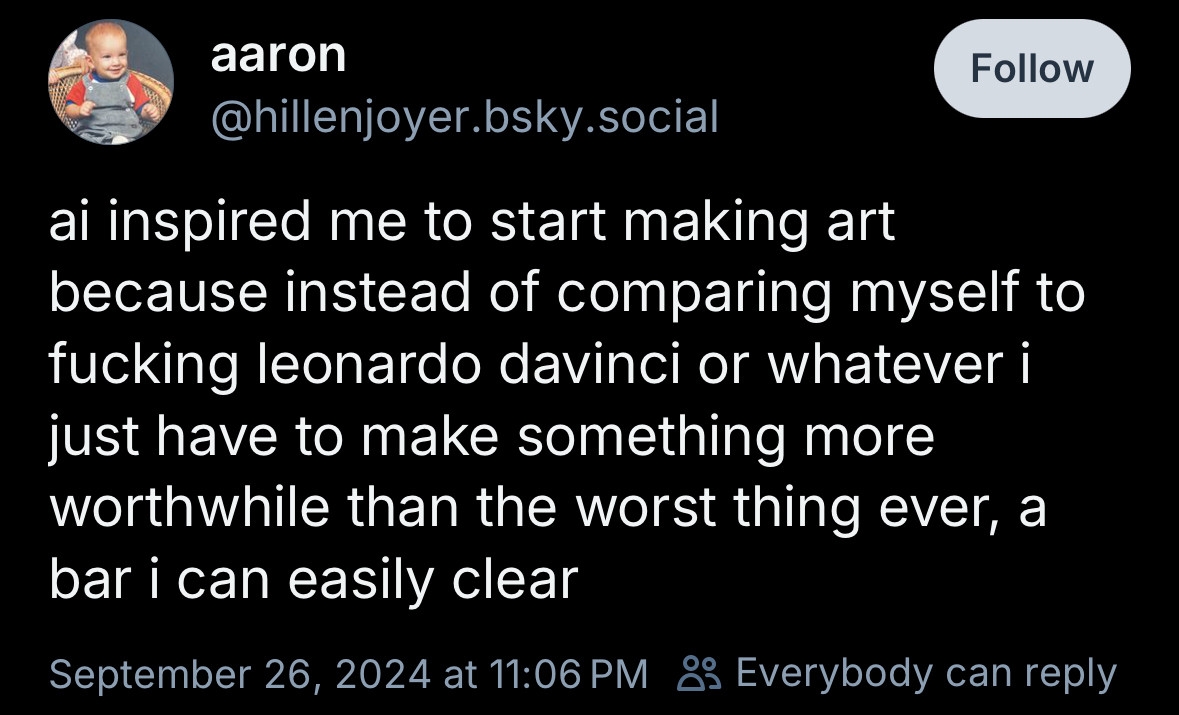This screenshot has width=1179, height=715.
Task: Open the @hillenjoyer.bsky.social handle
Action: point(465,118)
